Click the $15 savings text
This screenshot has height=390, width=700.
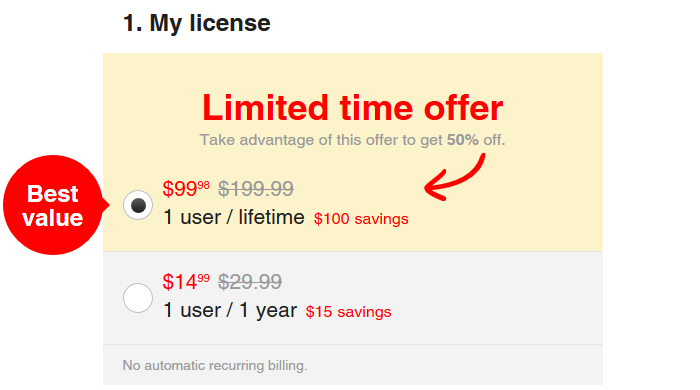348,312
